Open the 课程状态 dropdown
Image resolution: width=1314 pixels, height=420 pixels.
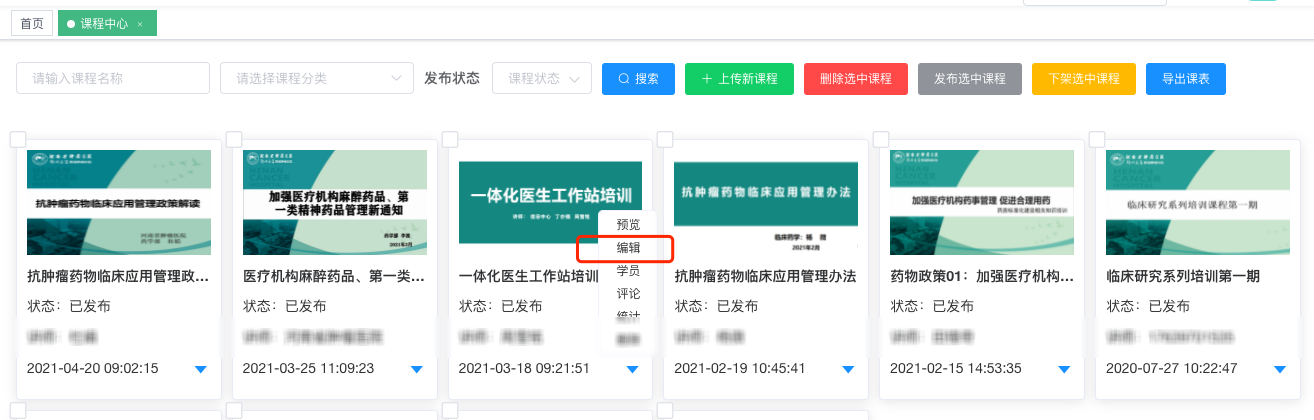pos(542,78)
